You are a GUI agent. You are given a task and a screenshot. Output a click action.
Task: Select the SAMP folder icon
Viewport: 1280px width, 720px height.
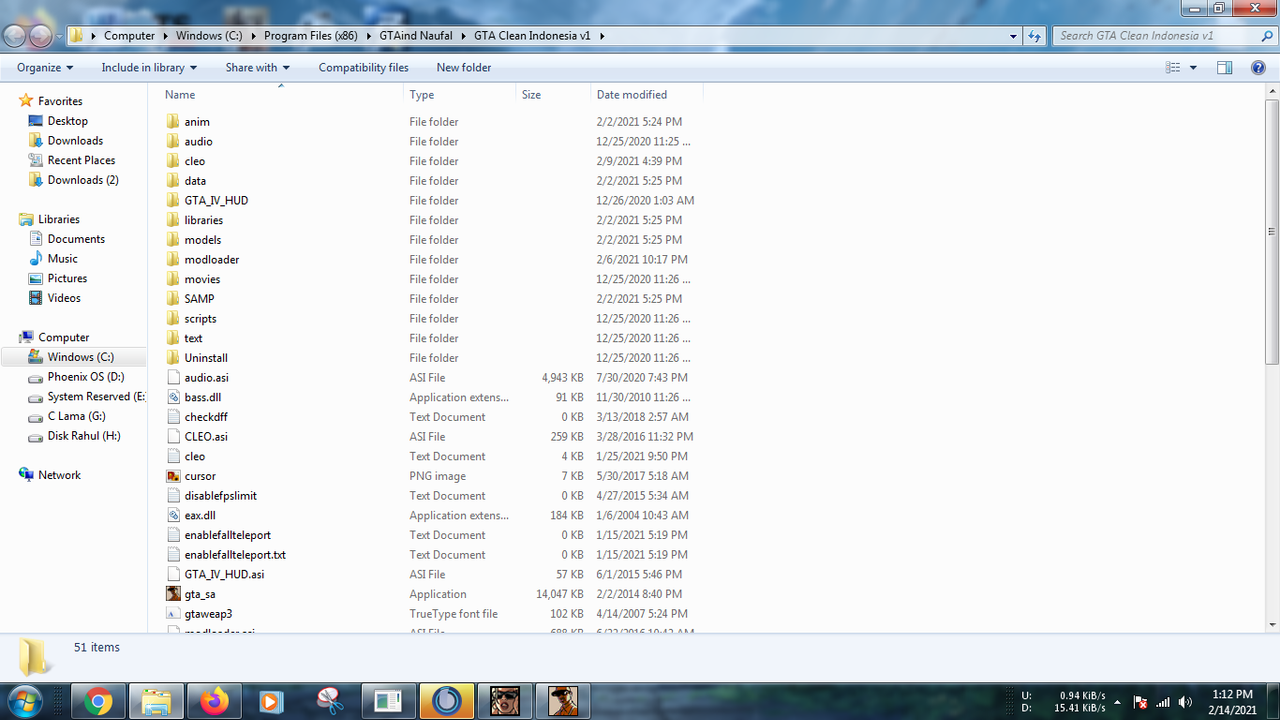pyautogui.click(x=173, y=298)
